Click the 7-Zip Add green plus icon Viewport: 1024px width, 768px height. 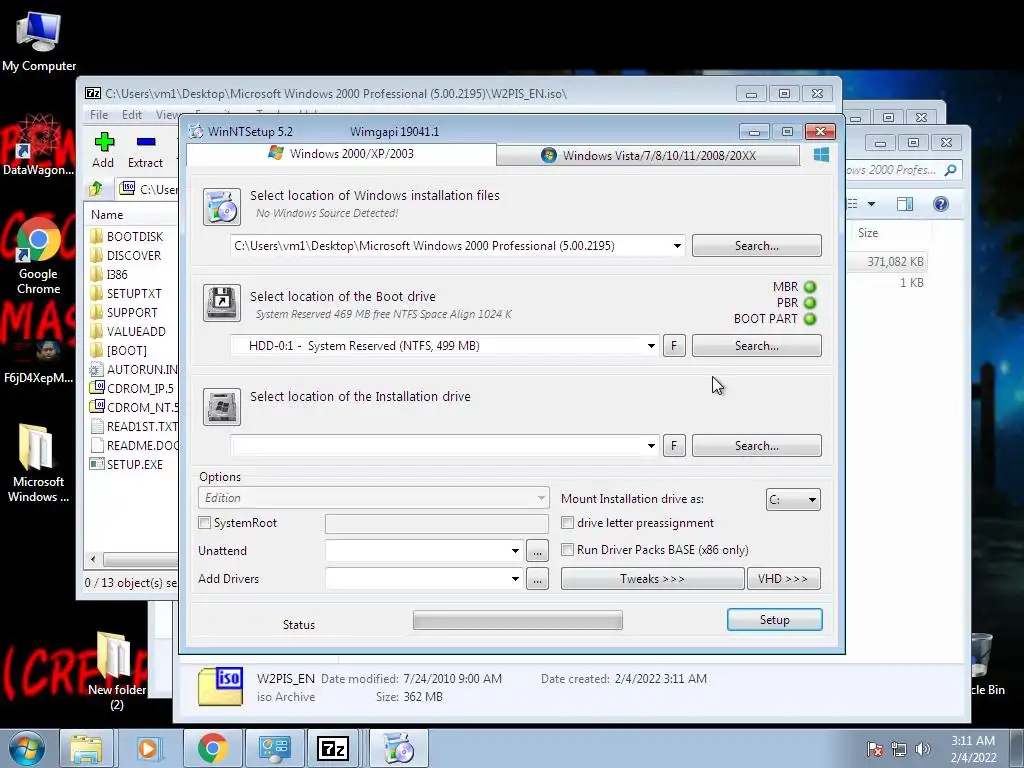(x=104, y=142)
